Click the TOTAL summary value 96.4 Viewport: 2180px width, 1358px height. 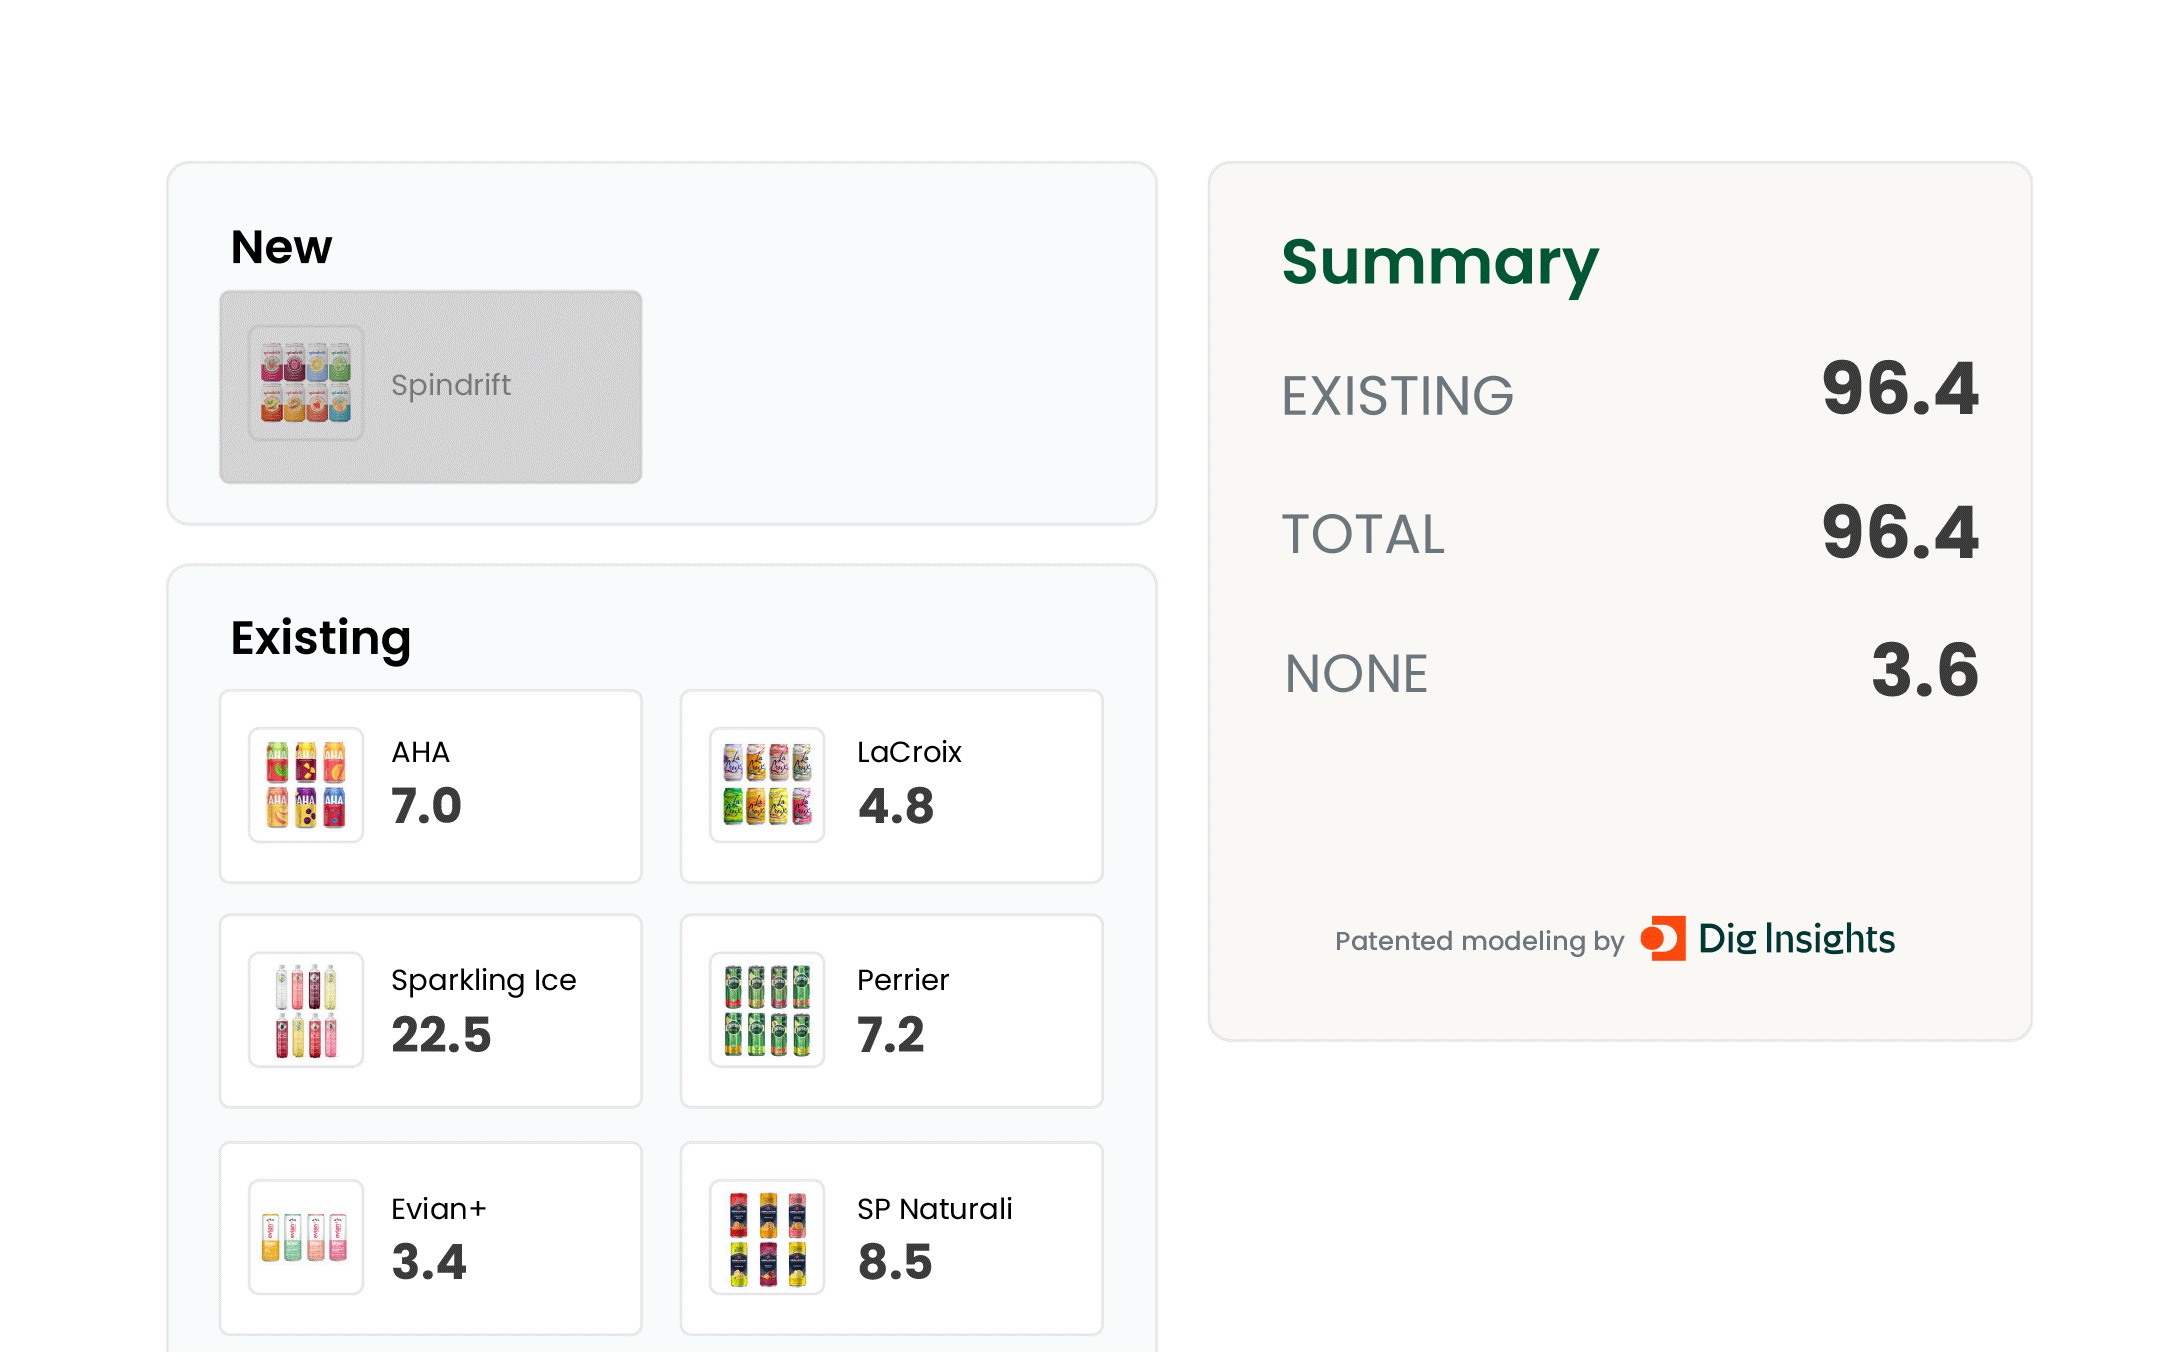click(1900, 533)
